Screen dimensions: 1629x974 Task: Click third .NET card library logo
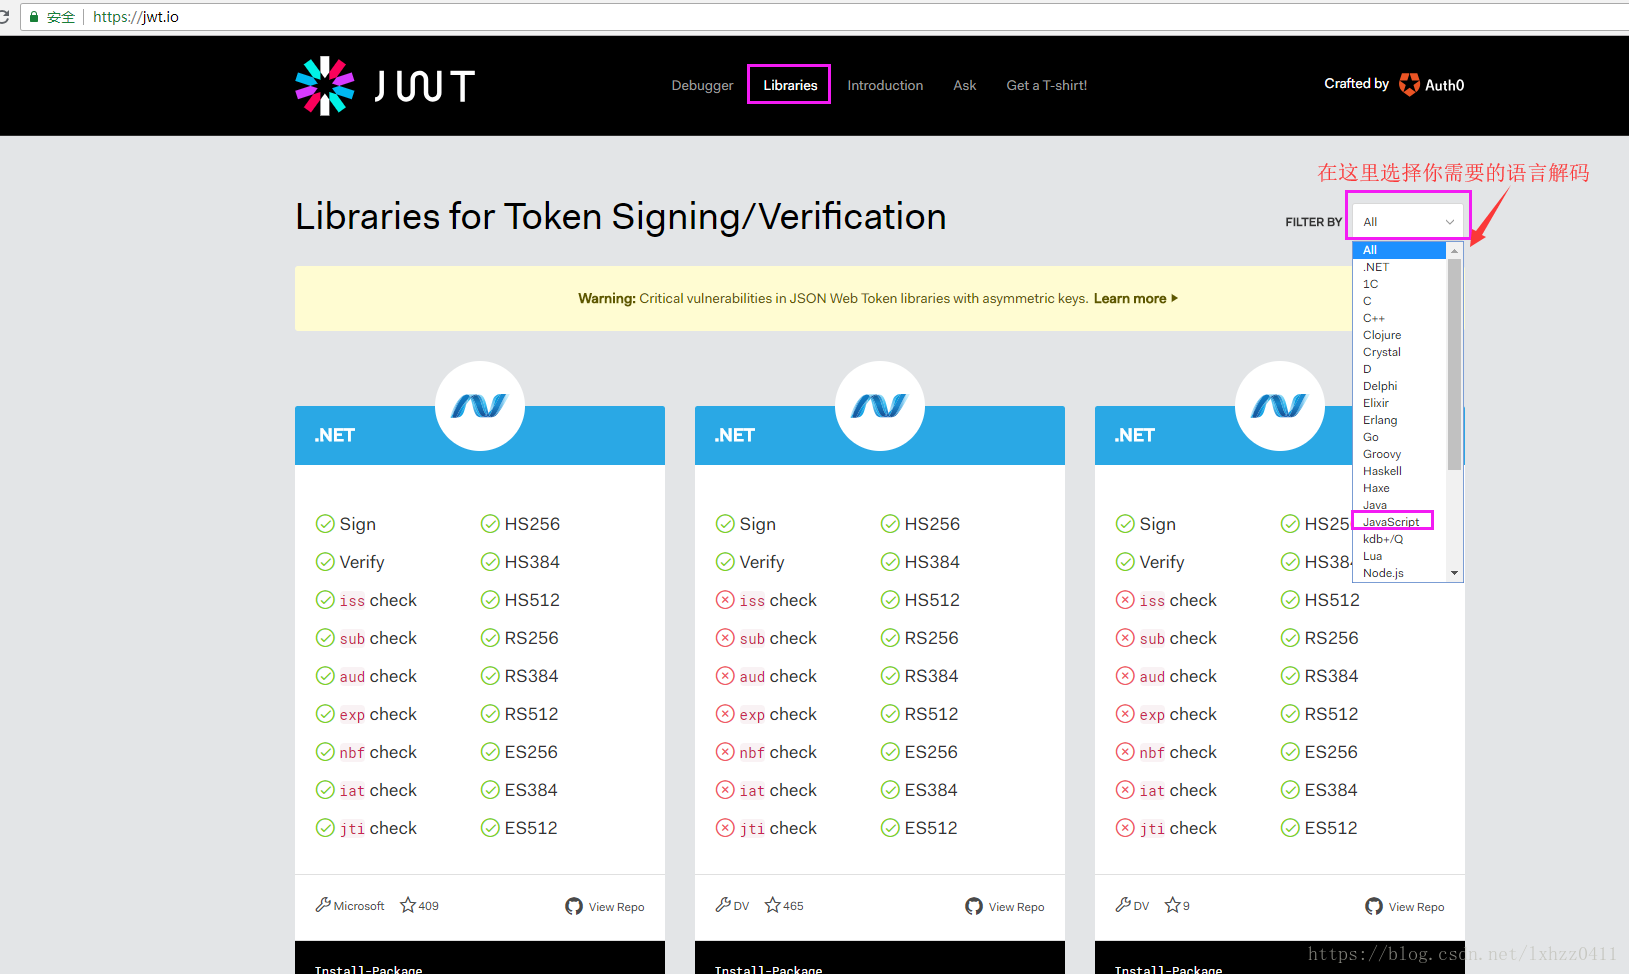point(1280,406)
